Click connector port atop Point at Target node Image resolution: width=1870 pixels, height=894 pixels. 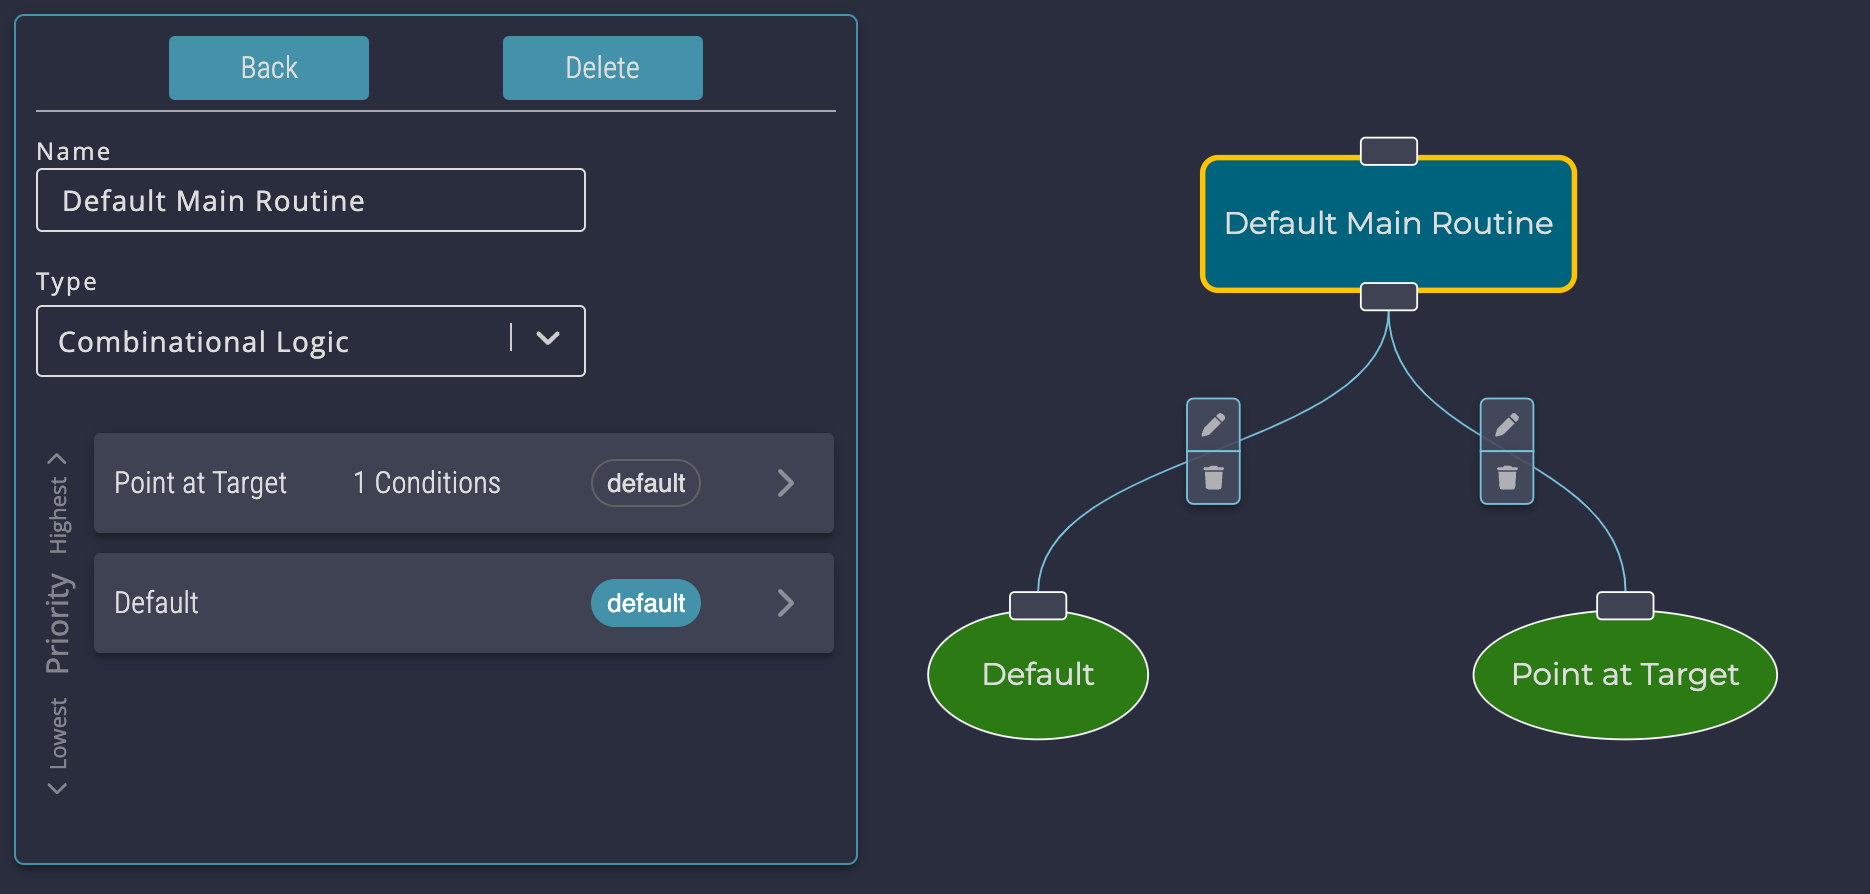pyautogui.click(x=1625, y=606)
